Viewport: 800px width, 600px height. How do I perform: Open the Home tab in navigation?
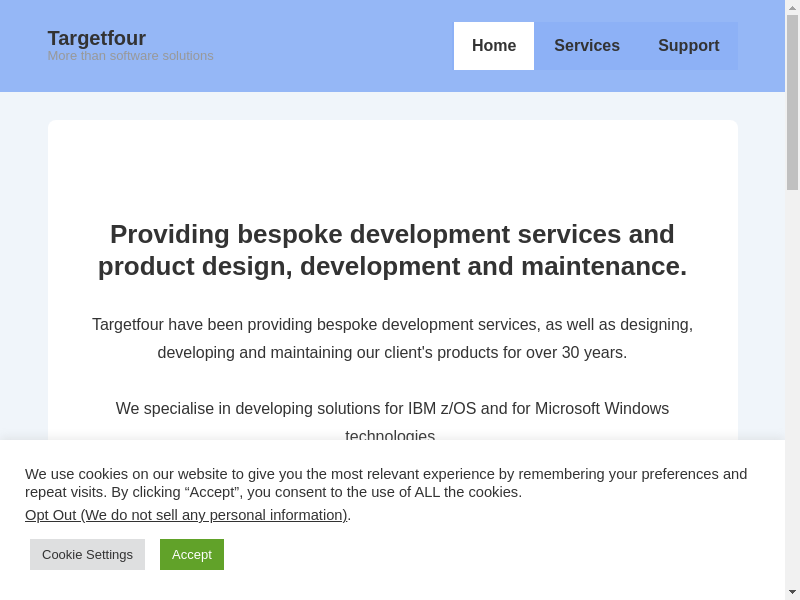494,46
